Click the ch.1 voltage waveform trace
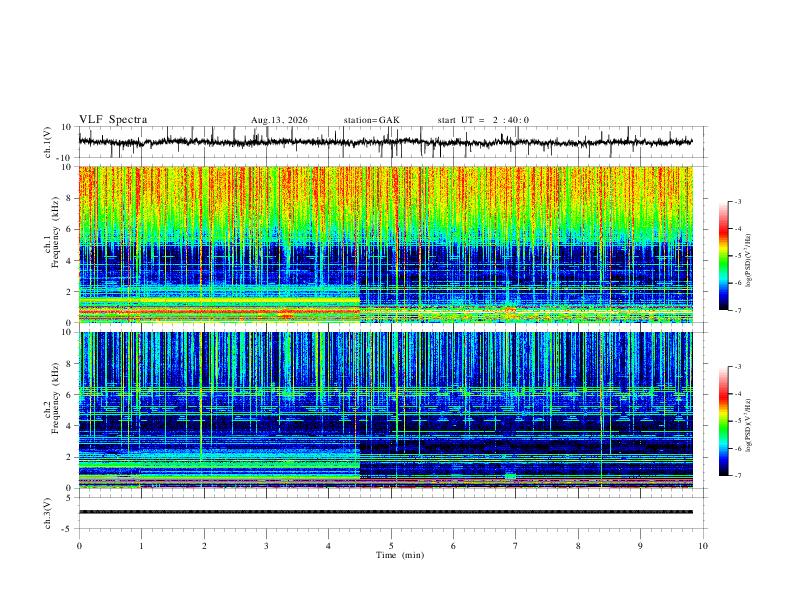The height and width of the screenshot is (612, 792). coord(385,142)
